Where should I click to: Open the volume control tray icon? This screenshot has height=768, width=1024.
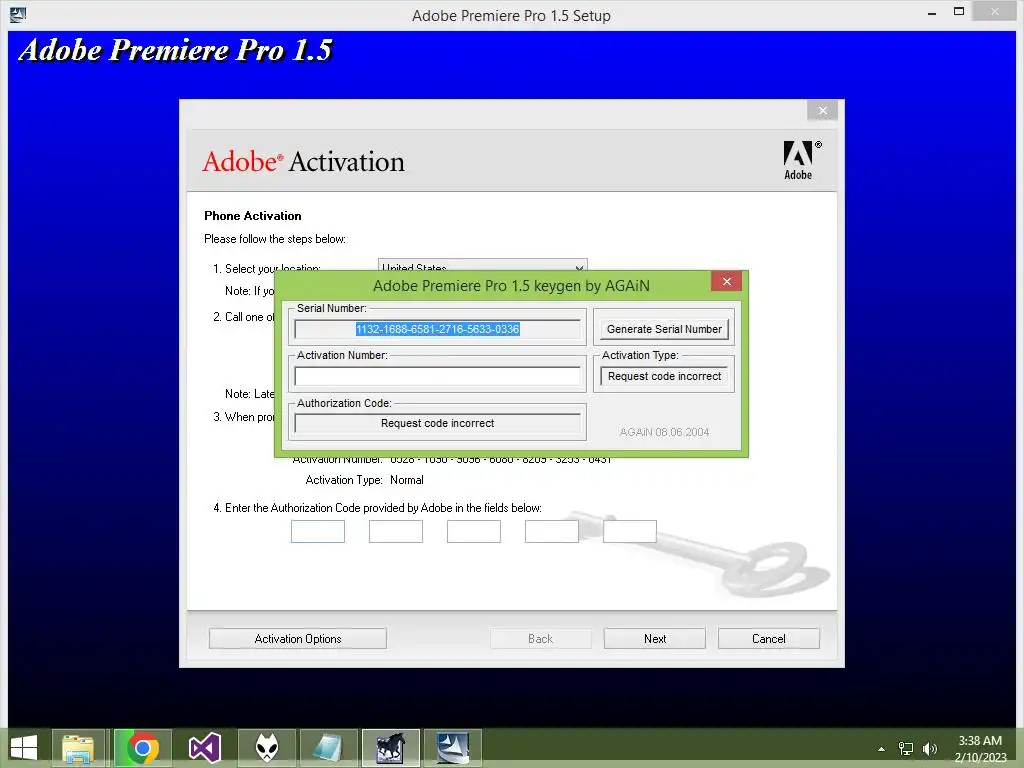(930, 749)
